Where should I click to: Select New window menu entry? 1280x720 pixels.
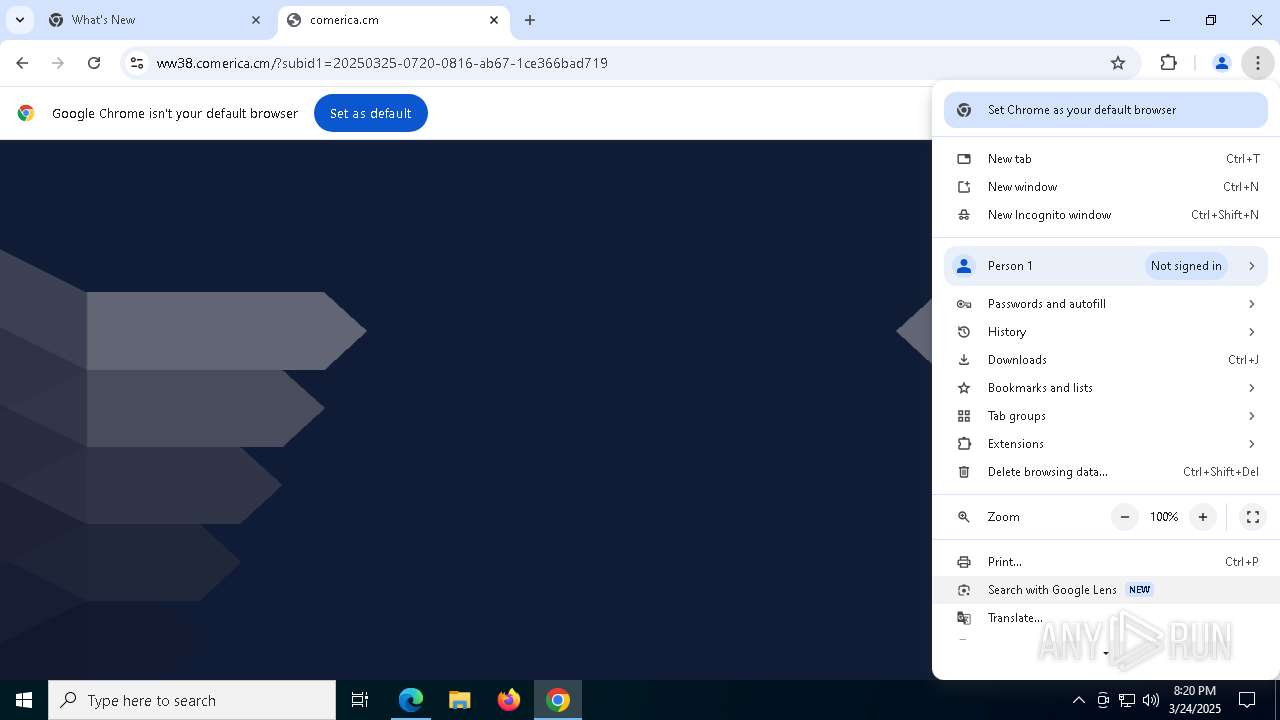click(x=1106, y=187)
